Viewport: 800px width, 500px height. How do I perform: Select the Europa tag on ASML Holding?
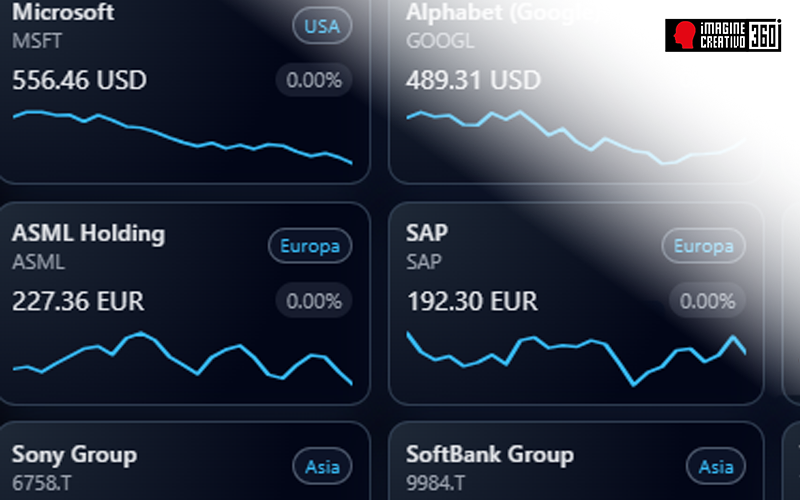point(310,246)
